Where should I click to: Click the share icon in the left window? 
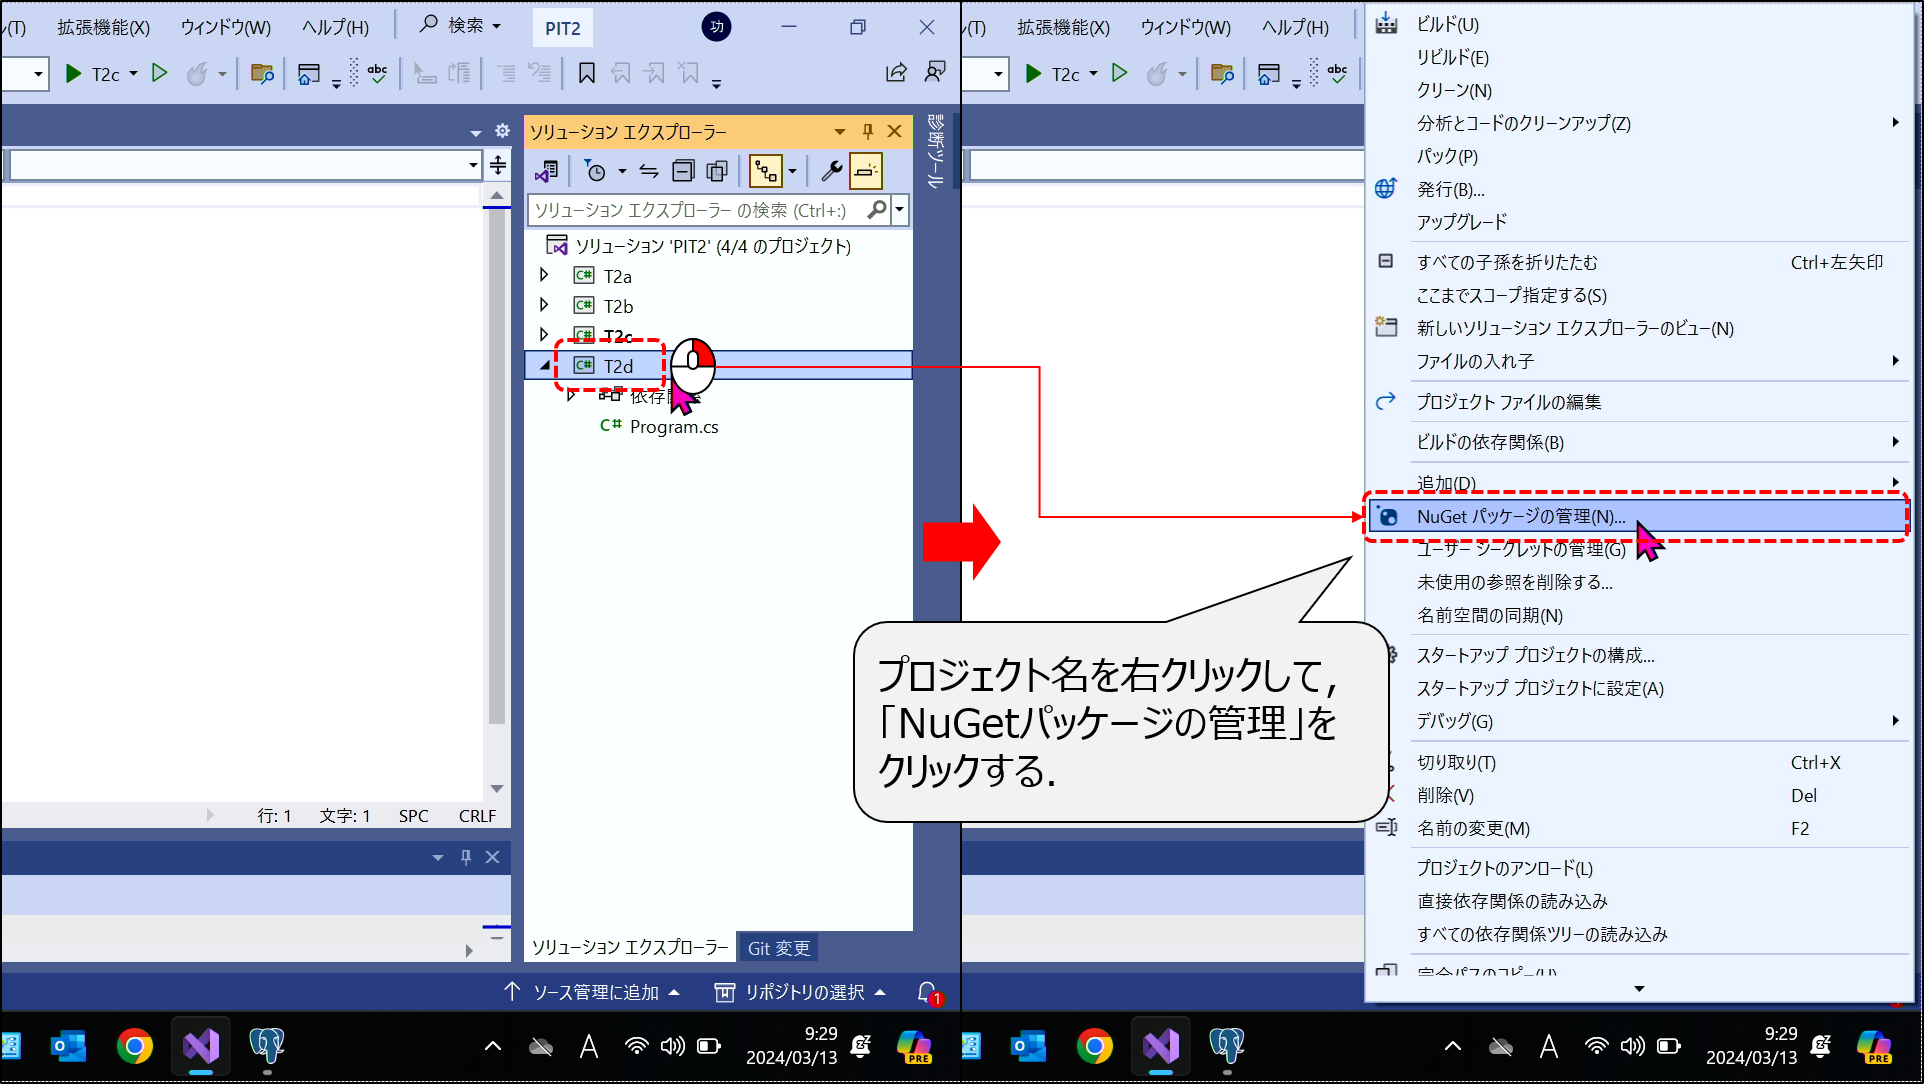click(x=896, y=73)
